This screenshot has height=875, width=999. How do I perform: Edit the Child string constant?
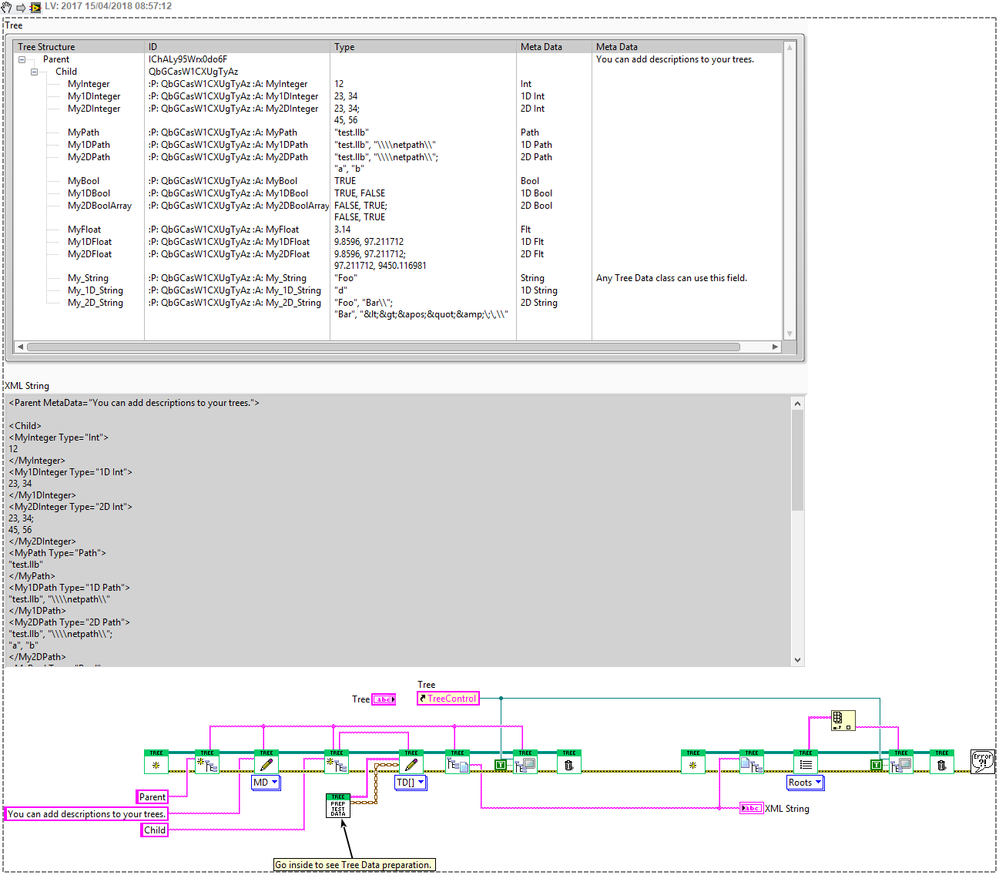pos(154,830)
